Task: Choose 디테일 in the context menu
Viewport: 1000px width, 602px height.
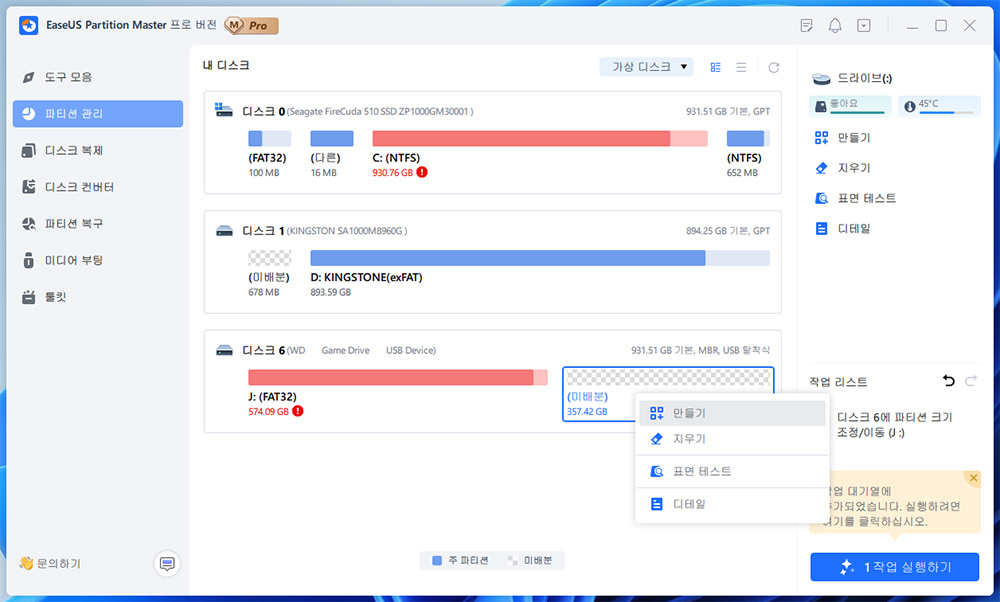Action: coord(732,504)
